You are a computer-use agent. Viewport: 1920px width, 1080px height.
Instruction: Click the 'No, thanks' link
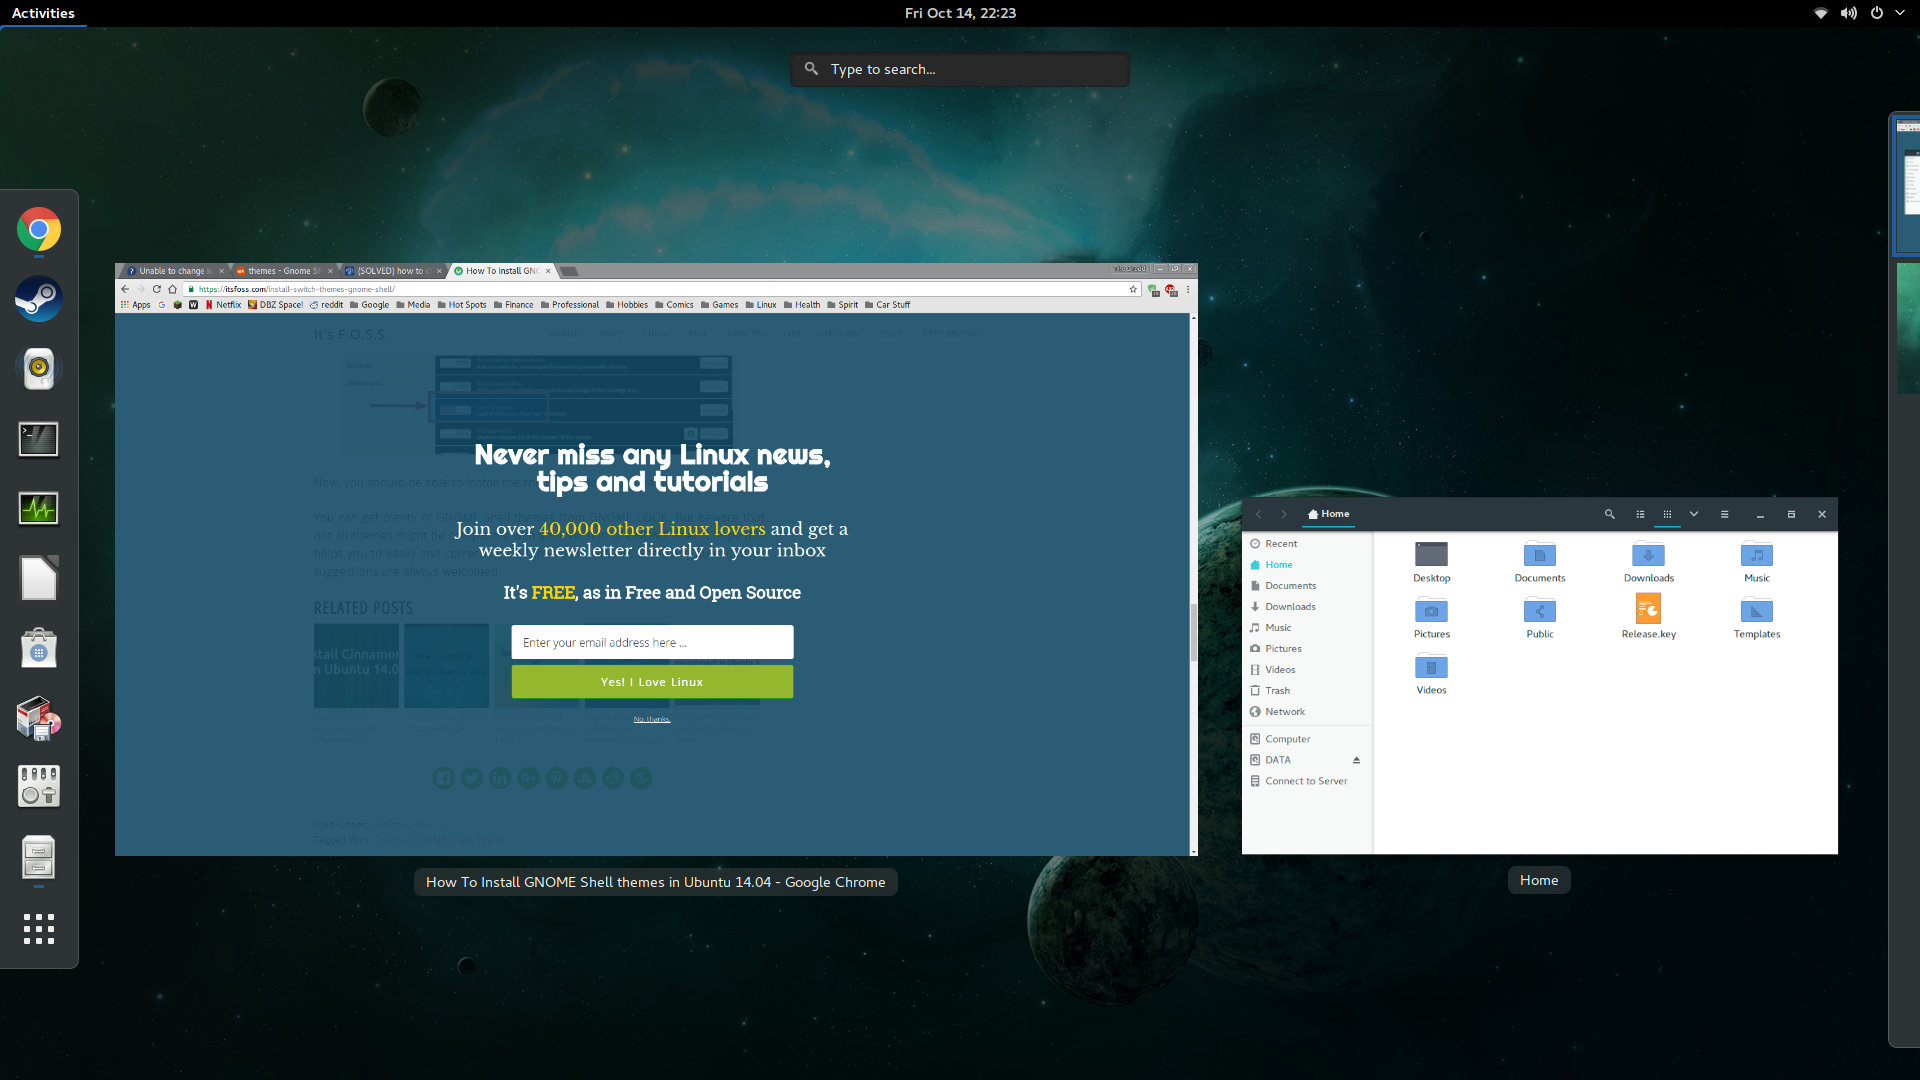(x=652, y=719)
